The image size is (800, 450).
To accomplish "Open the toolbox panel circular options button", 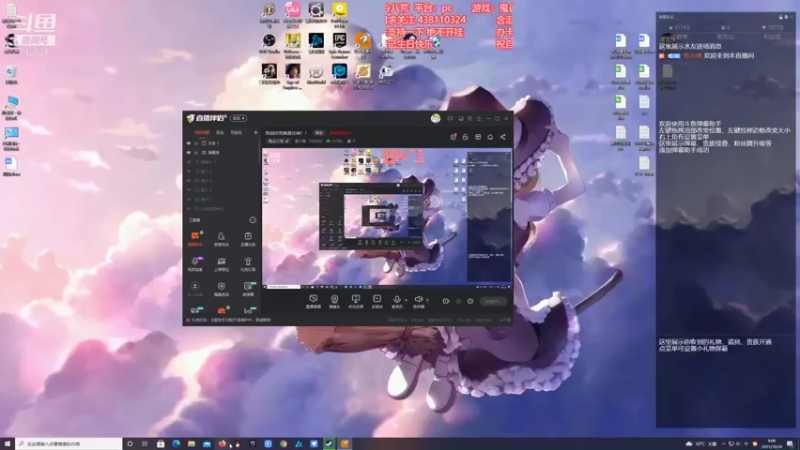I will (x=253, y=220).
